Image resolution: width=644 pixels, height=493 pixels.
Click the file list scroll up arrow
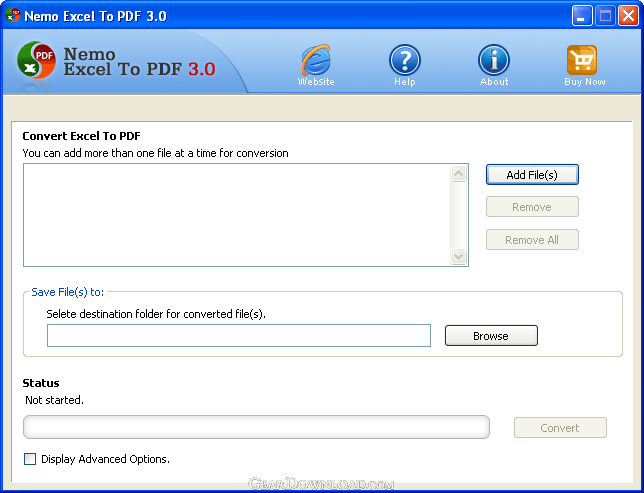pos(458,173)
